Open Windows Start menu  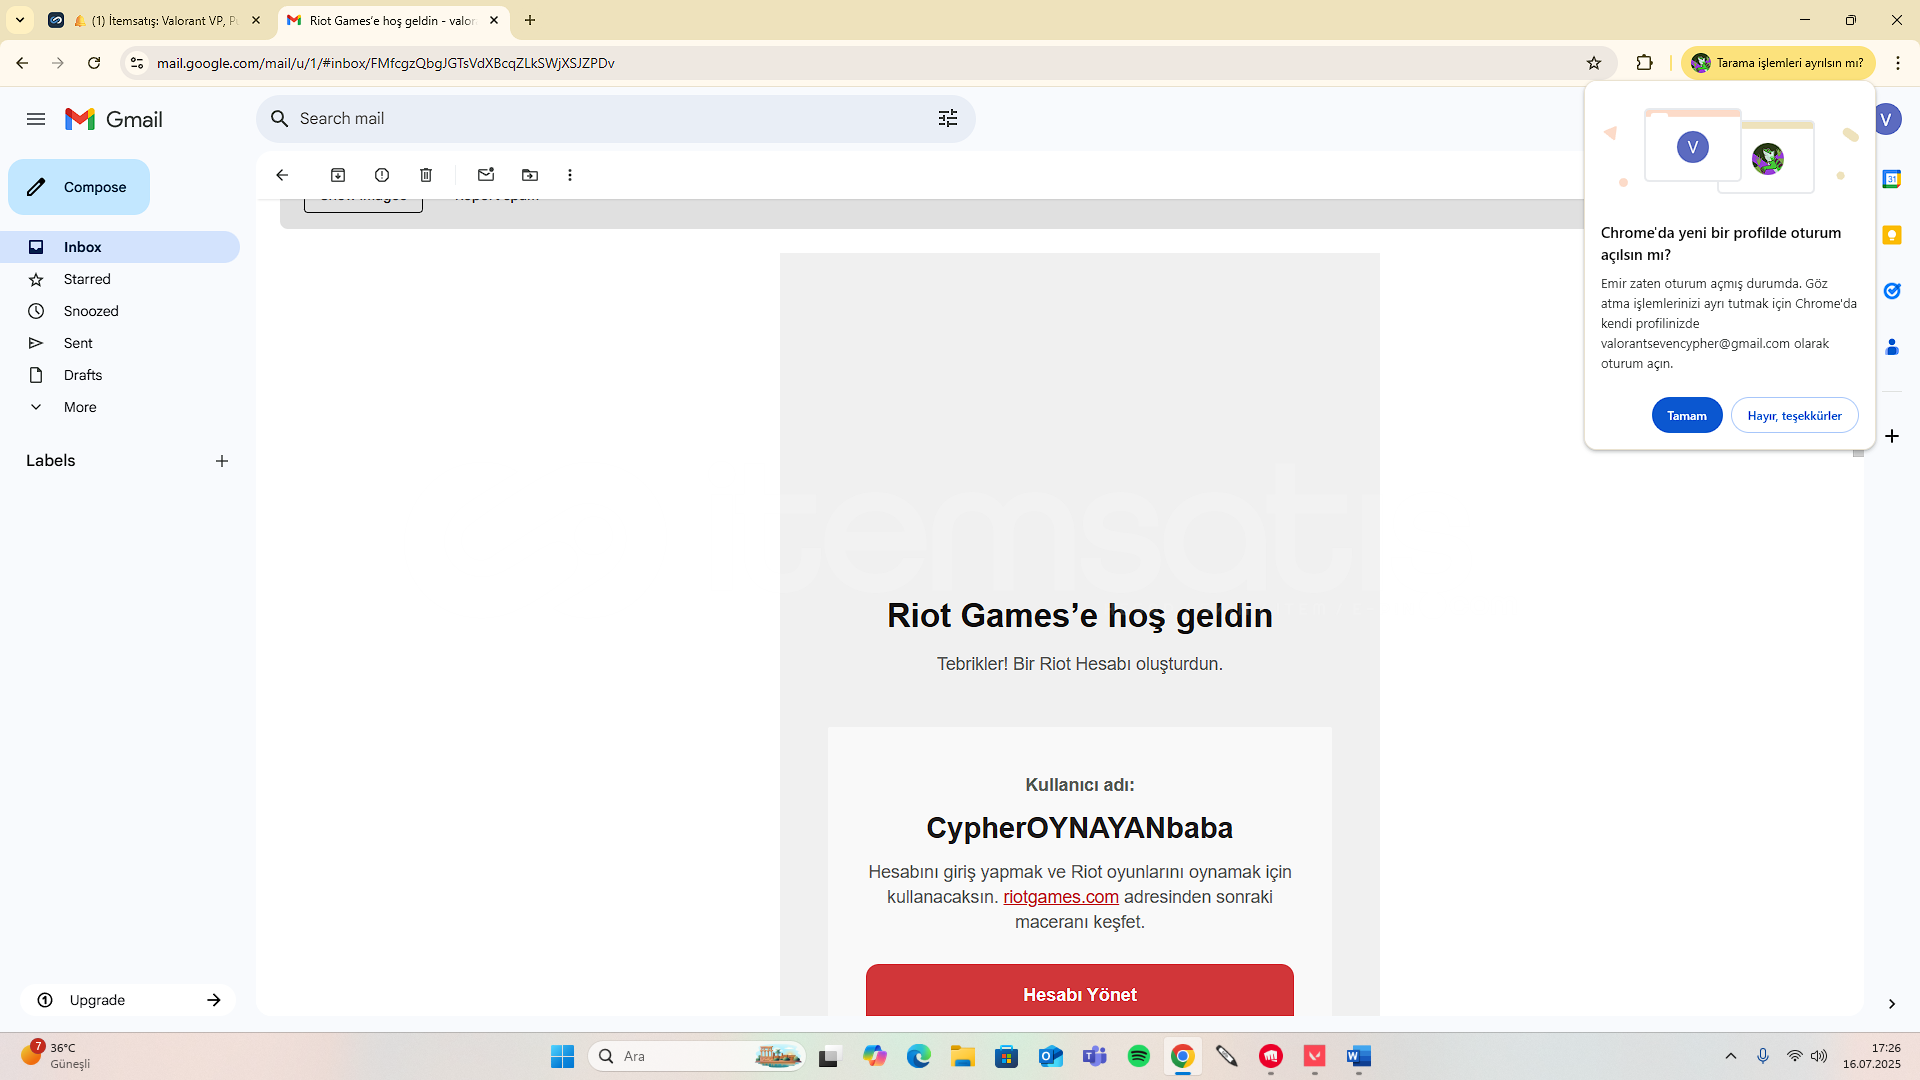(x=562, y=1056)
